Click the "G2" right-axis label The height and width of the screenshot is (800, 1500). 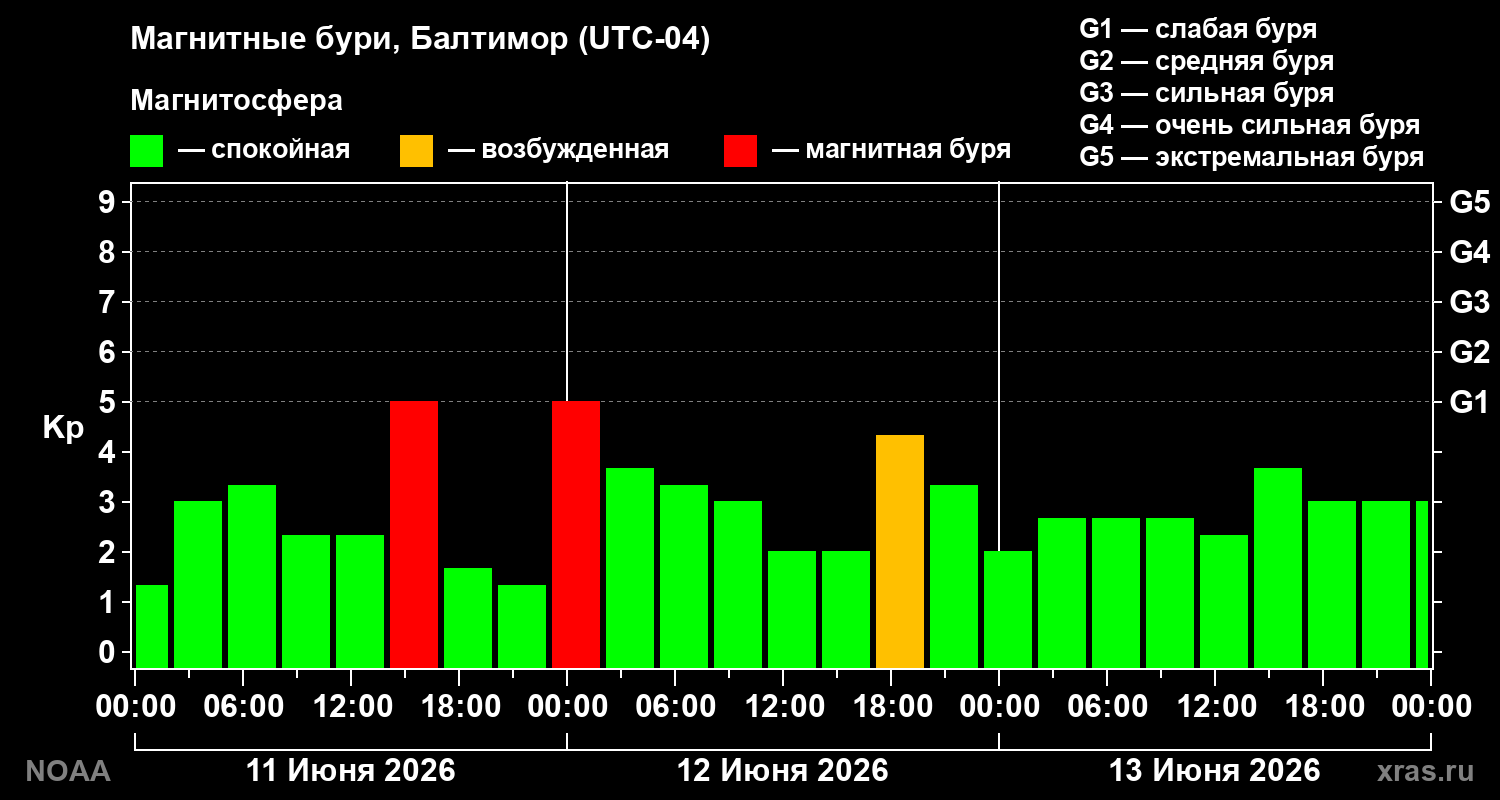(x=1469, y=352)
